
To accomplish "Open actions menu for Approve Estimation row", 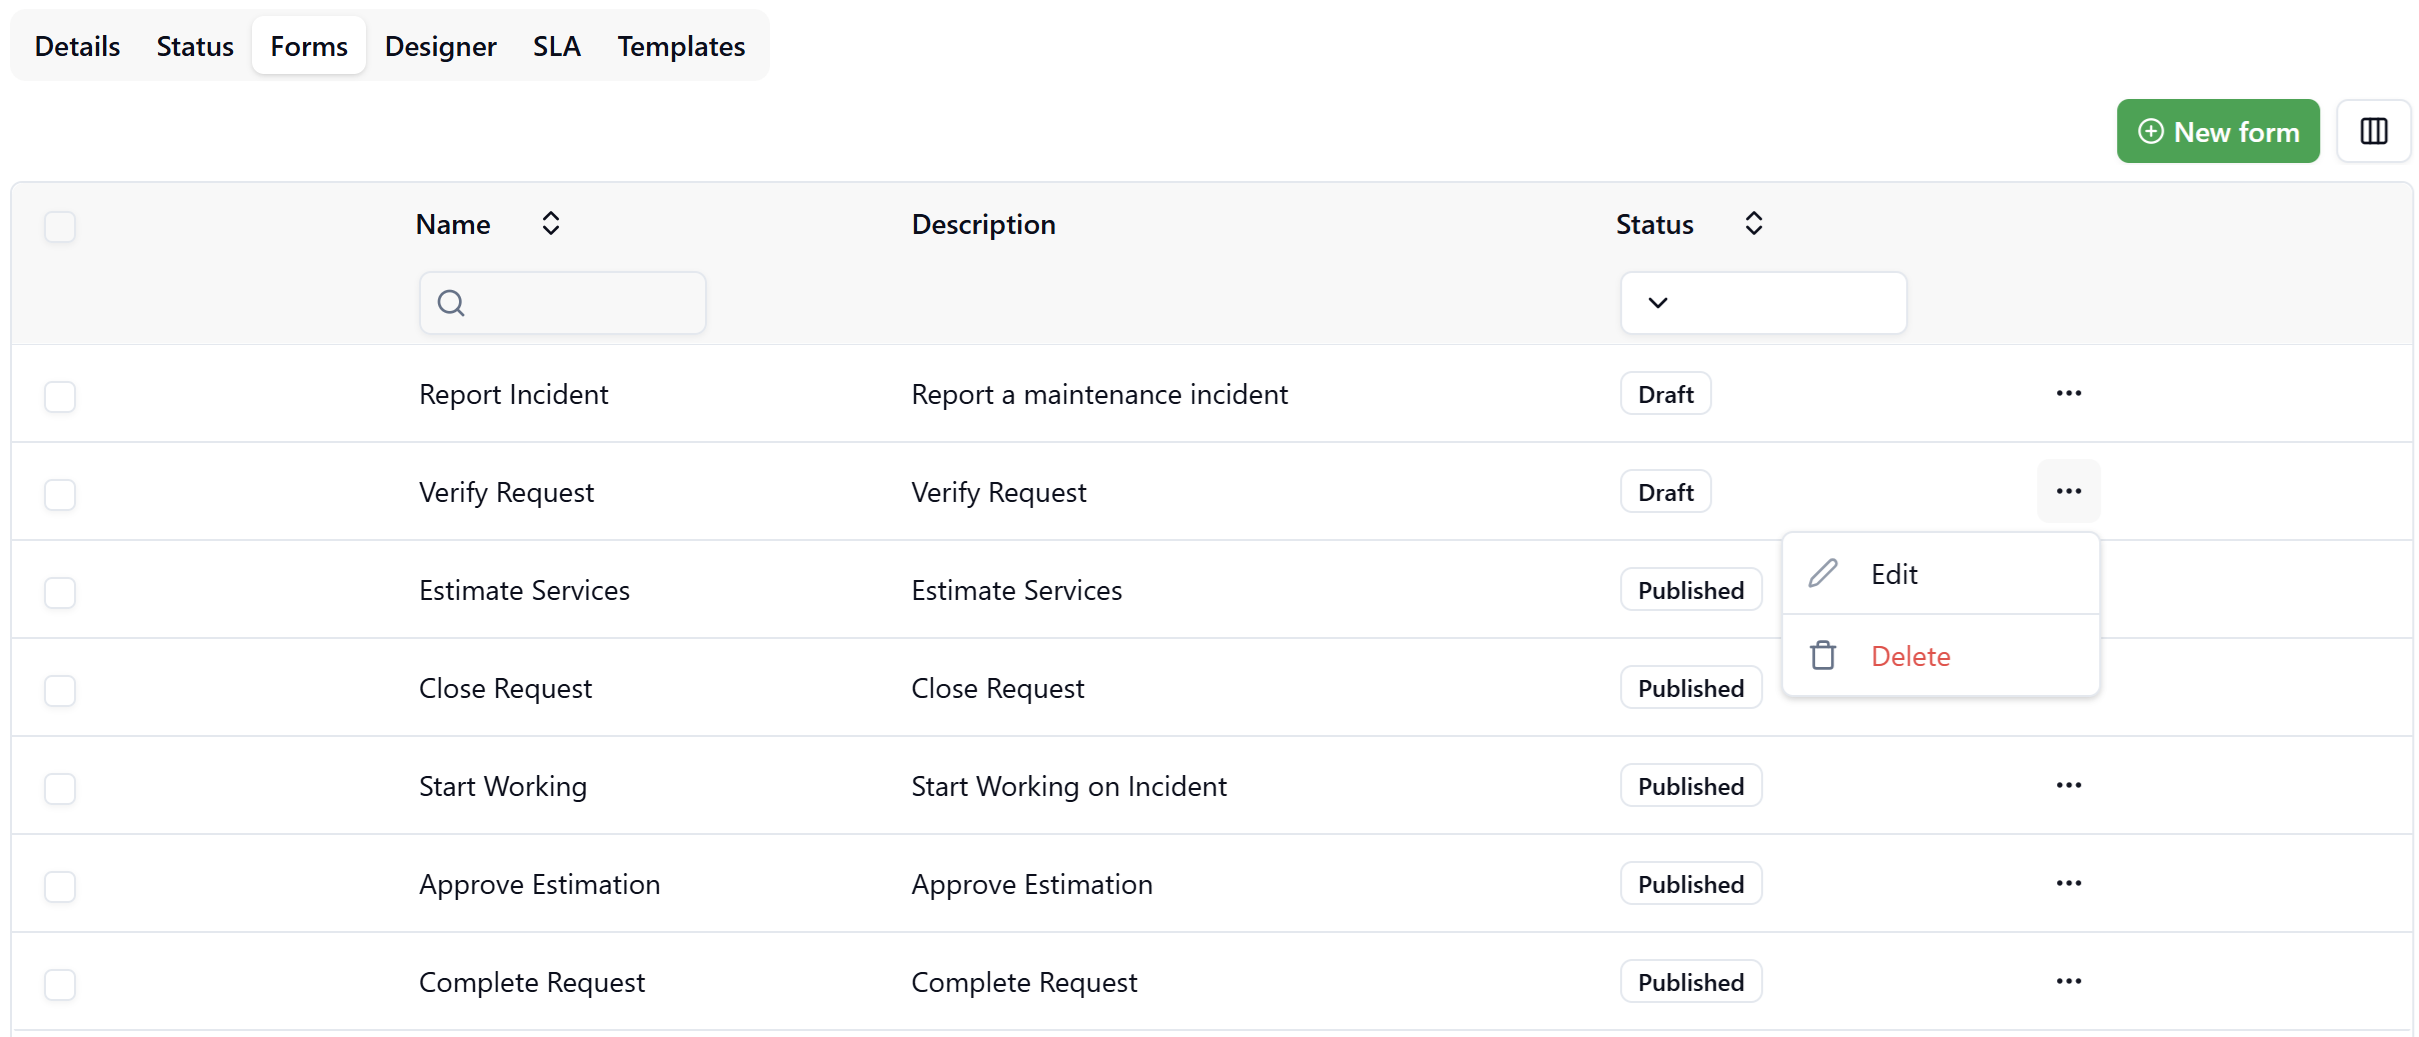I will point(2068,883).
